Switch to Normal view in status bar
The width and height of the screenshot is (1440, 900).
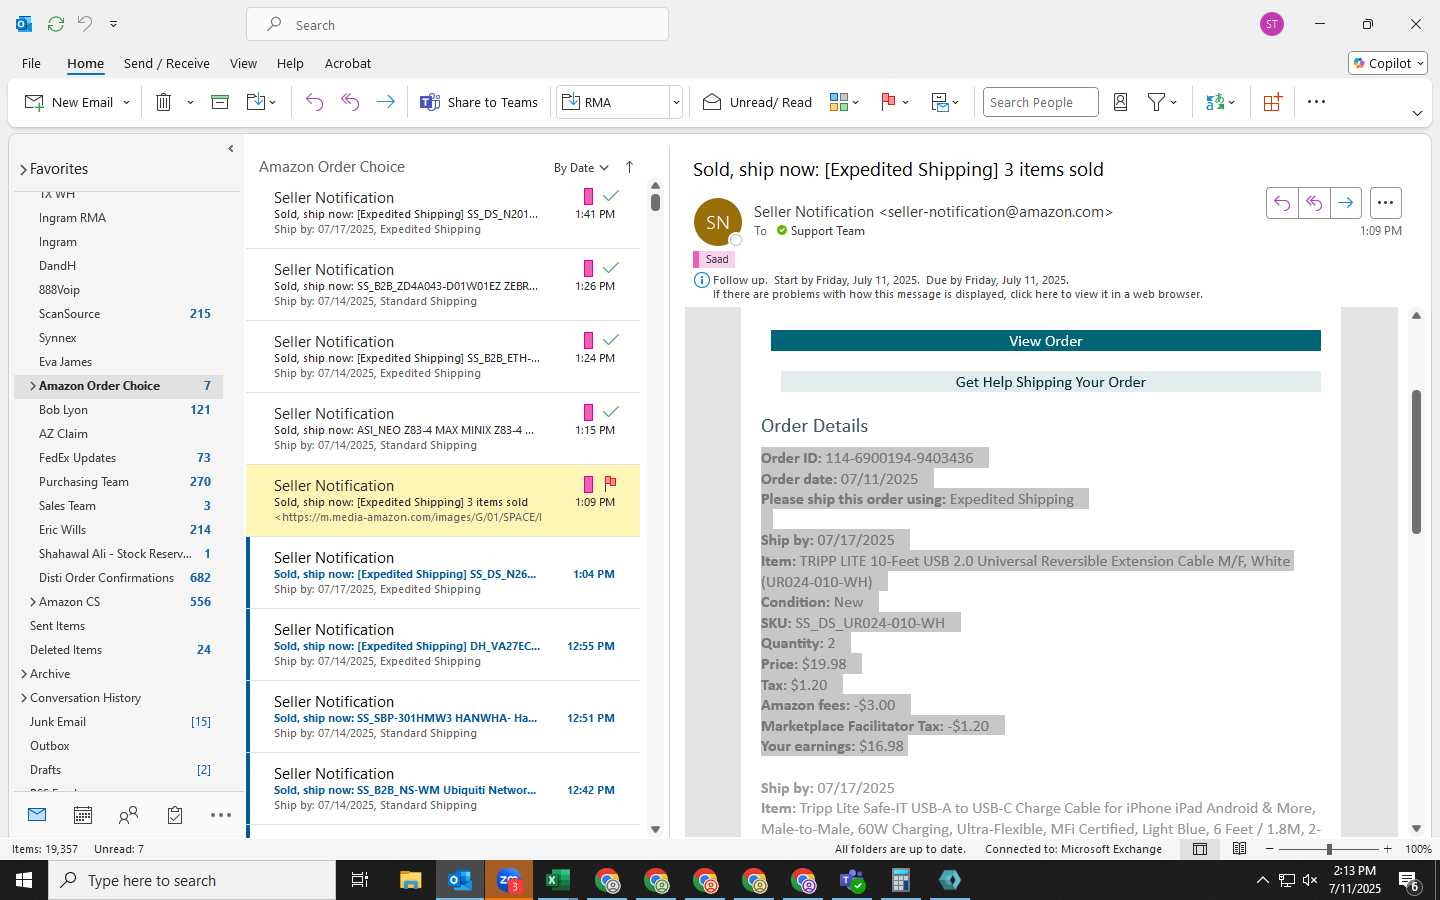pos(1200,849)
